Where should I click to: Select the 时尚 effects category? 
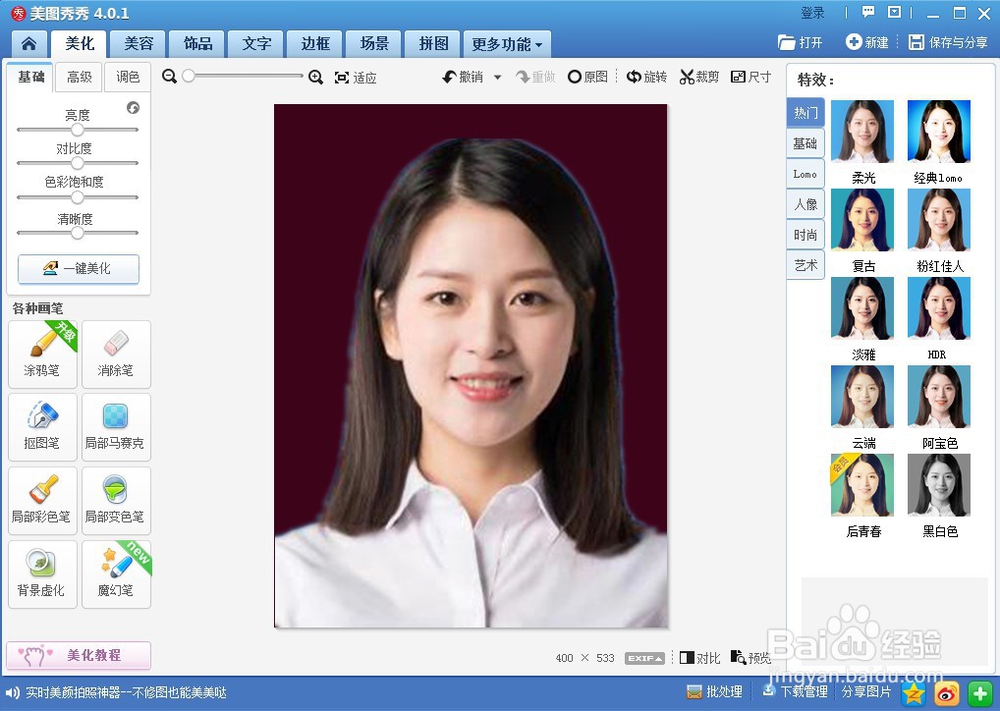[x=805, y=235]
